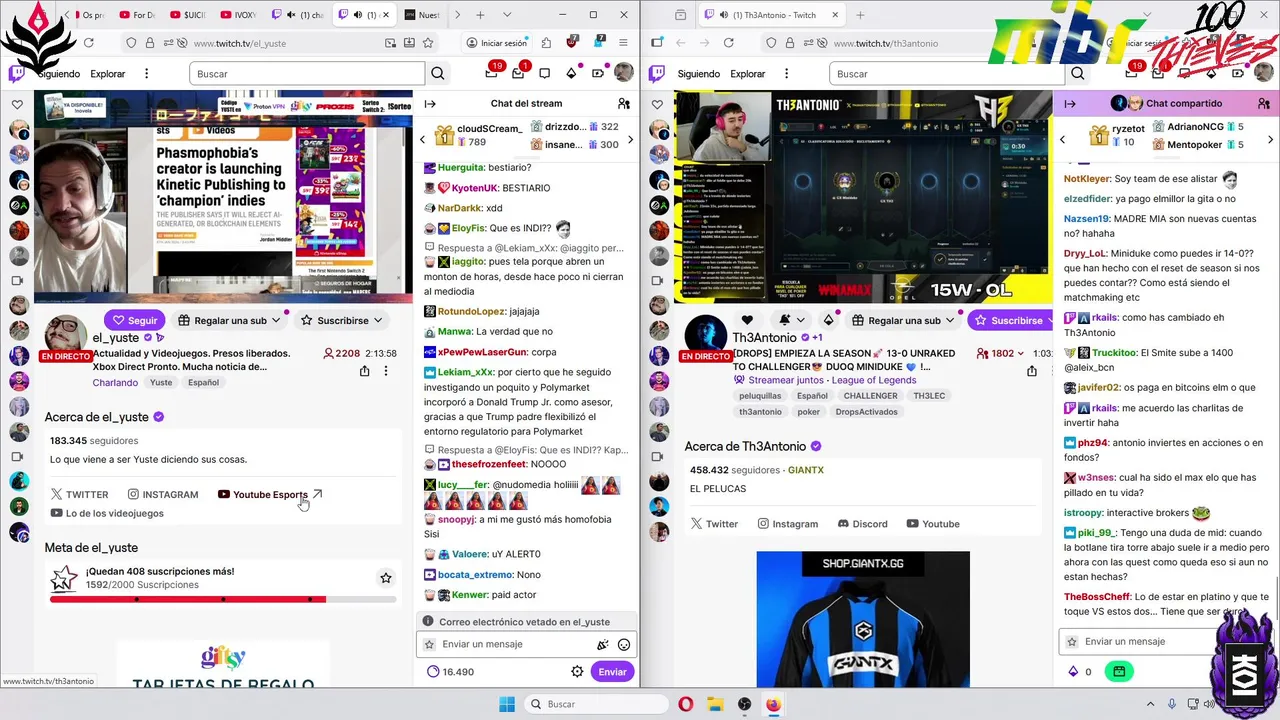The height and width of the screenshot is (720, 1280).
Task: Reload page in Th3Antonio browser window
Action: point(728,43)
